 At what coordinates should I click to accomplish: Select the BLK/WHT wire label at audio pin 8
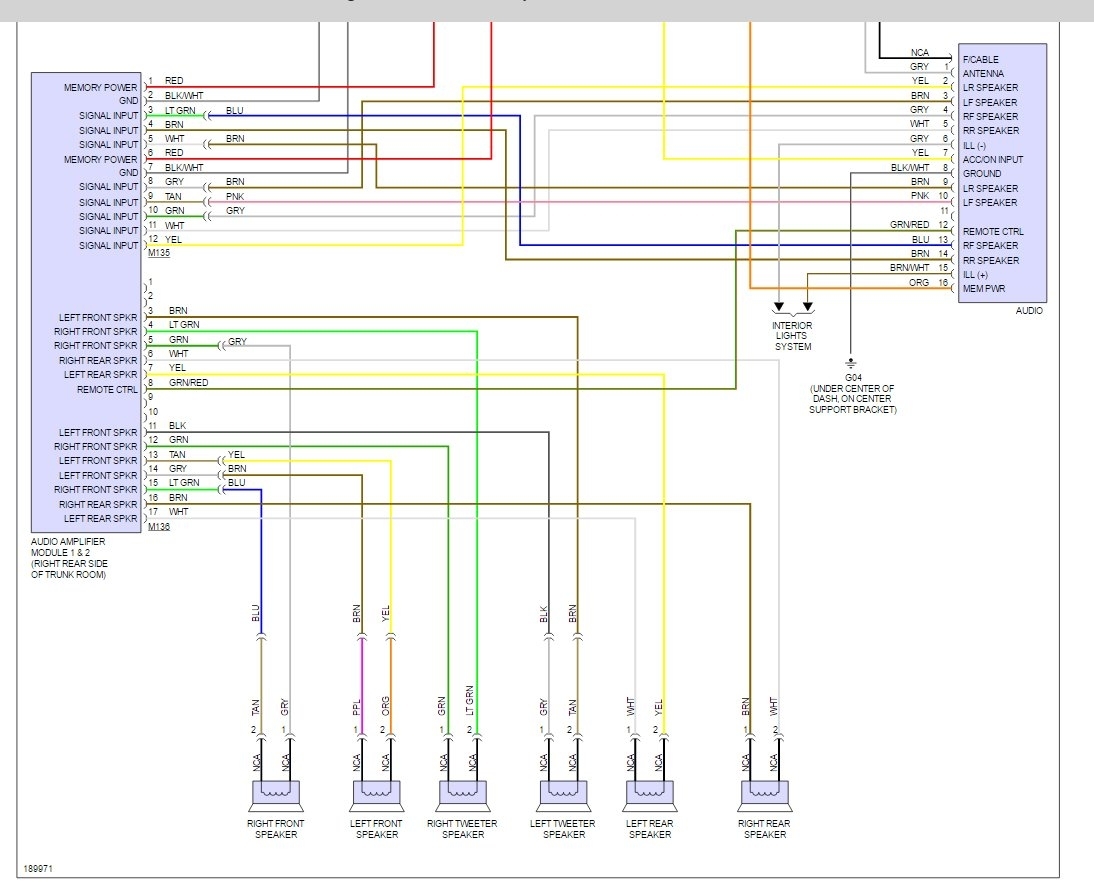(910, 167)
